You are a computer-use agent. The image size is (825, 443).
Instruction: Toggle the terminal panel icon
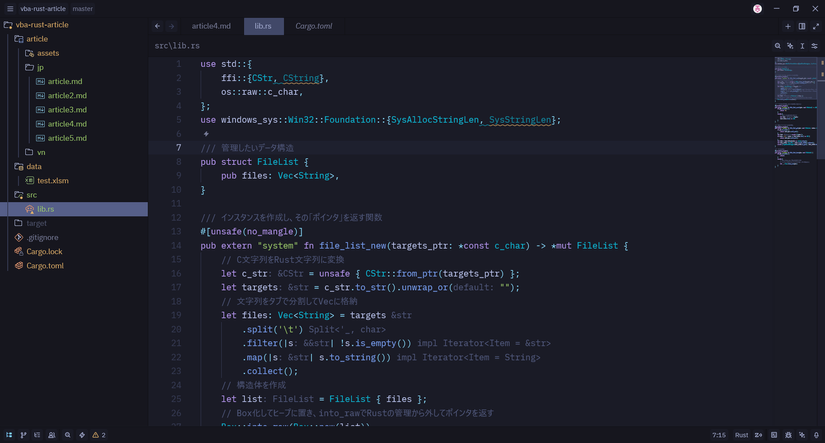[773, 435]
